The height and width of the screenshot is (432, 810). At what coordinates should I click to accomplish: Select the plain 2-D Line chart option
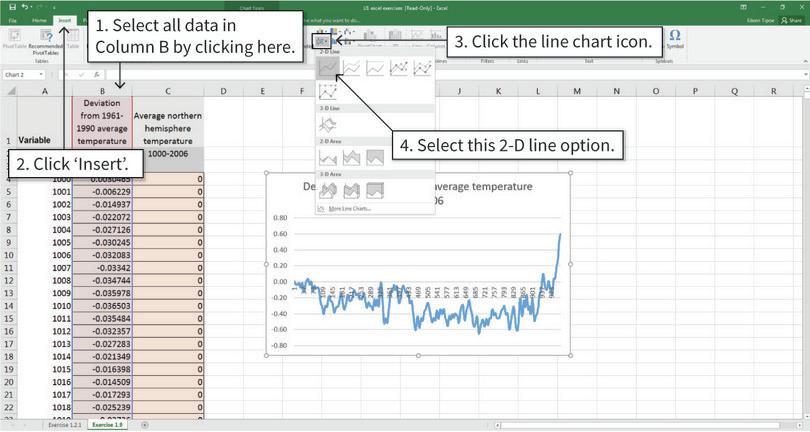[x=328, y=68]
